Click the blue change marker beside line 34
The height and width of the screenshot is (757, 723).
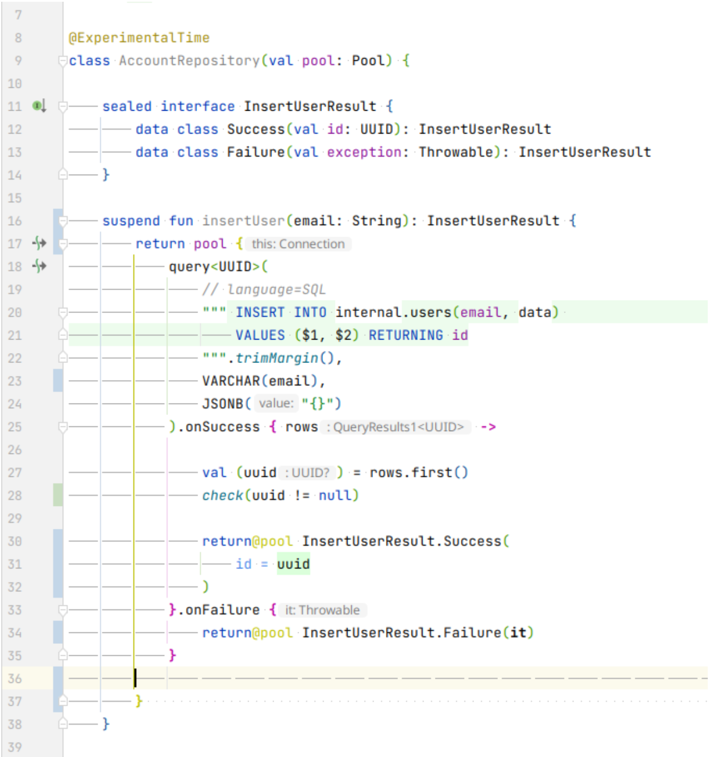58,632
